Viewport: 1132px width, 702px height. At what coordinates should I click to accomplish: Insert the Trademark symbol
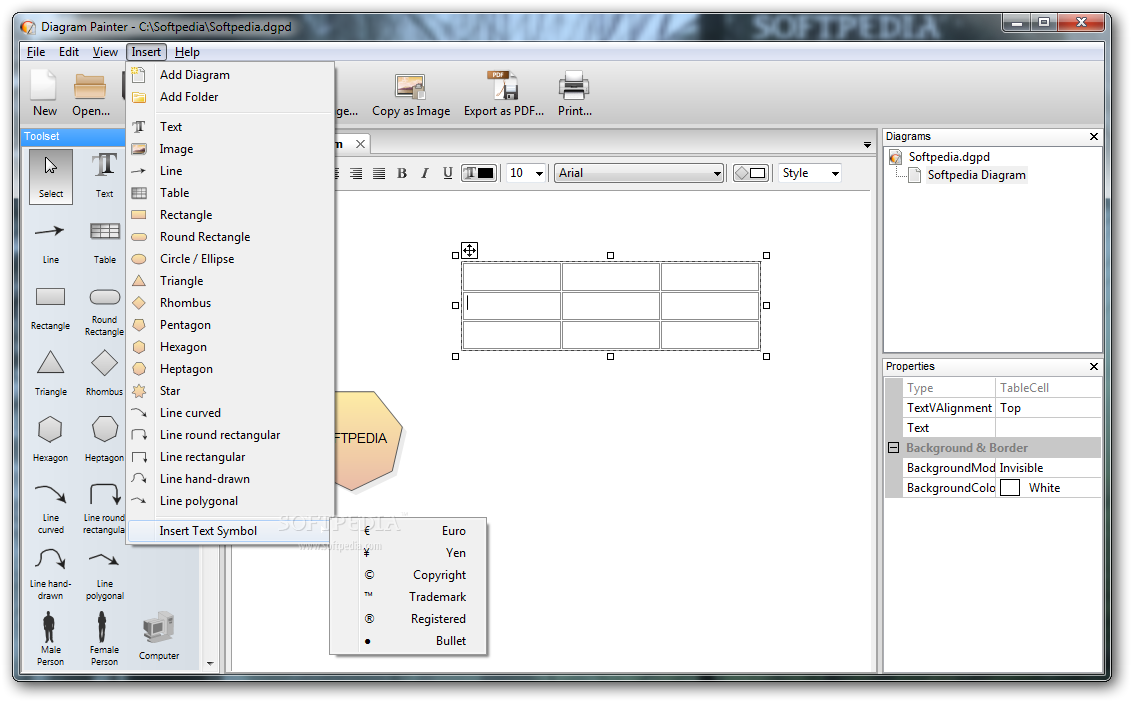click(409, 597)
